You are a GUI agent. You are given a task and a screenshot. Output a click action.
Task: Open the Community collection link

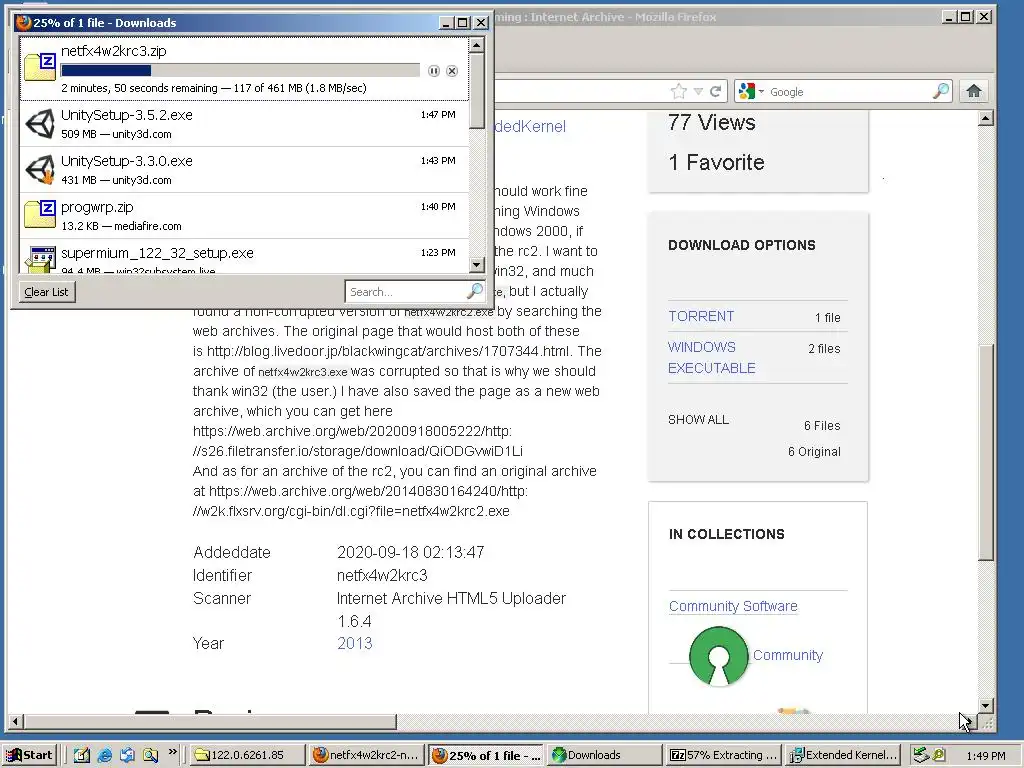tap(788, 655)
